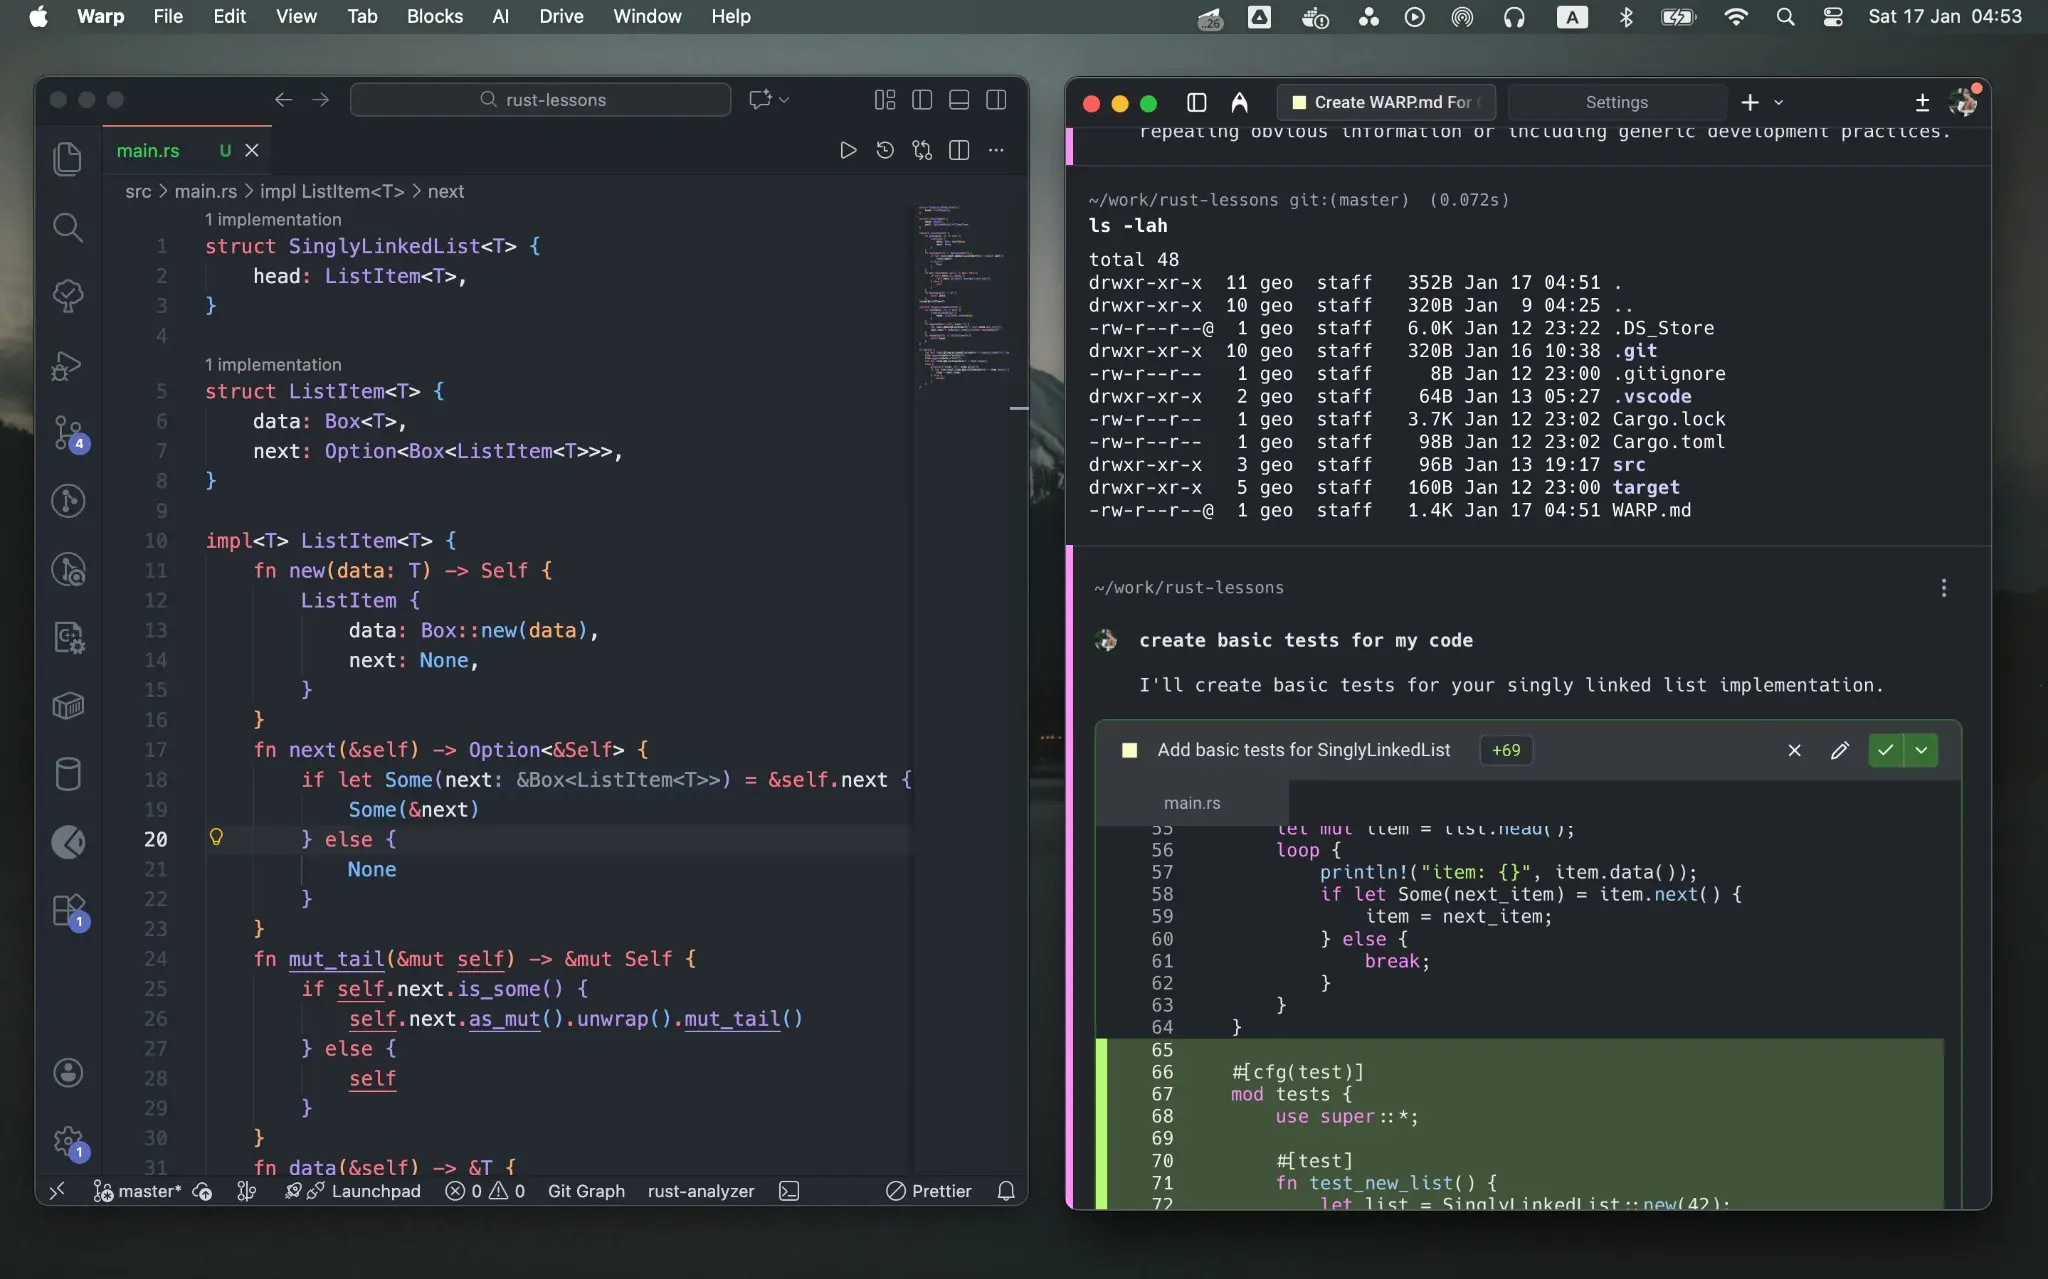This screenshot has height=1279, width=2048.
Task: Expand the Copilot chat dropdown chevron
Action: 784,99
